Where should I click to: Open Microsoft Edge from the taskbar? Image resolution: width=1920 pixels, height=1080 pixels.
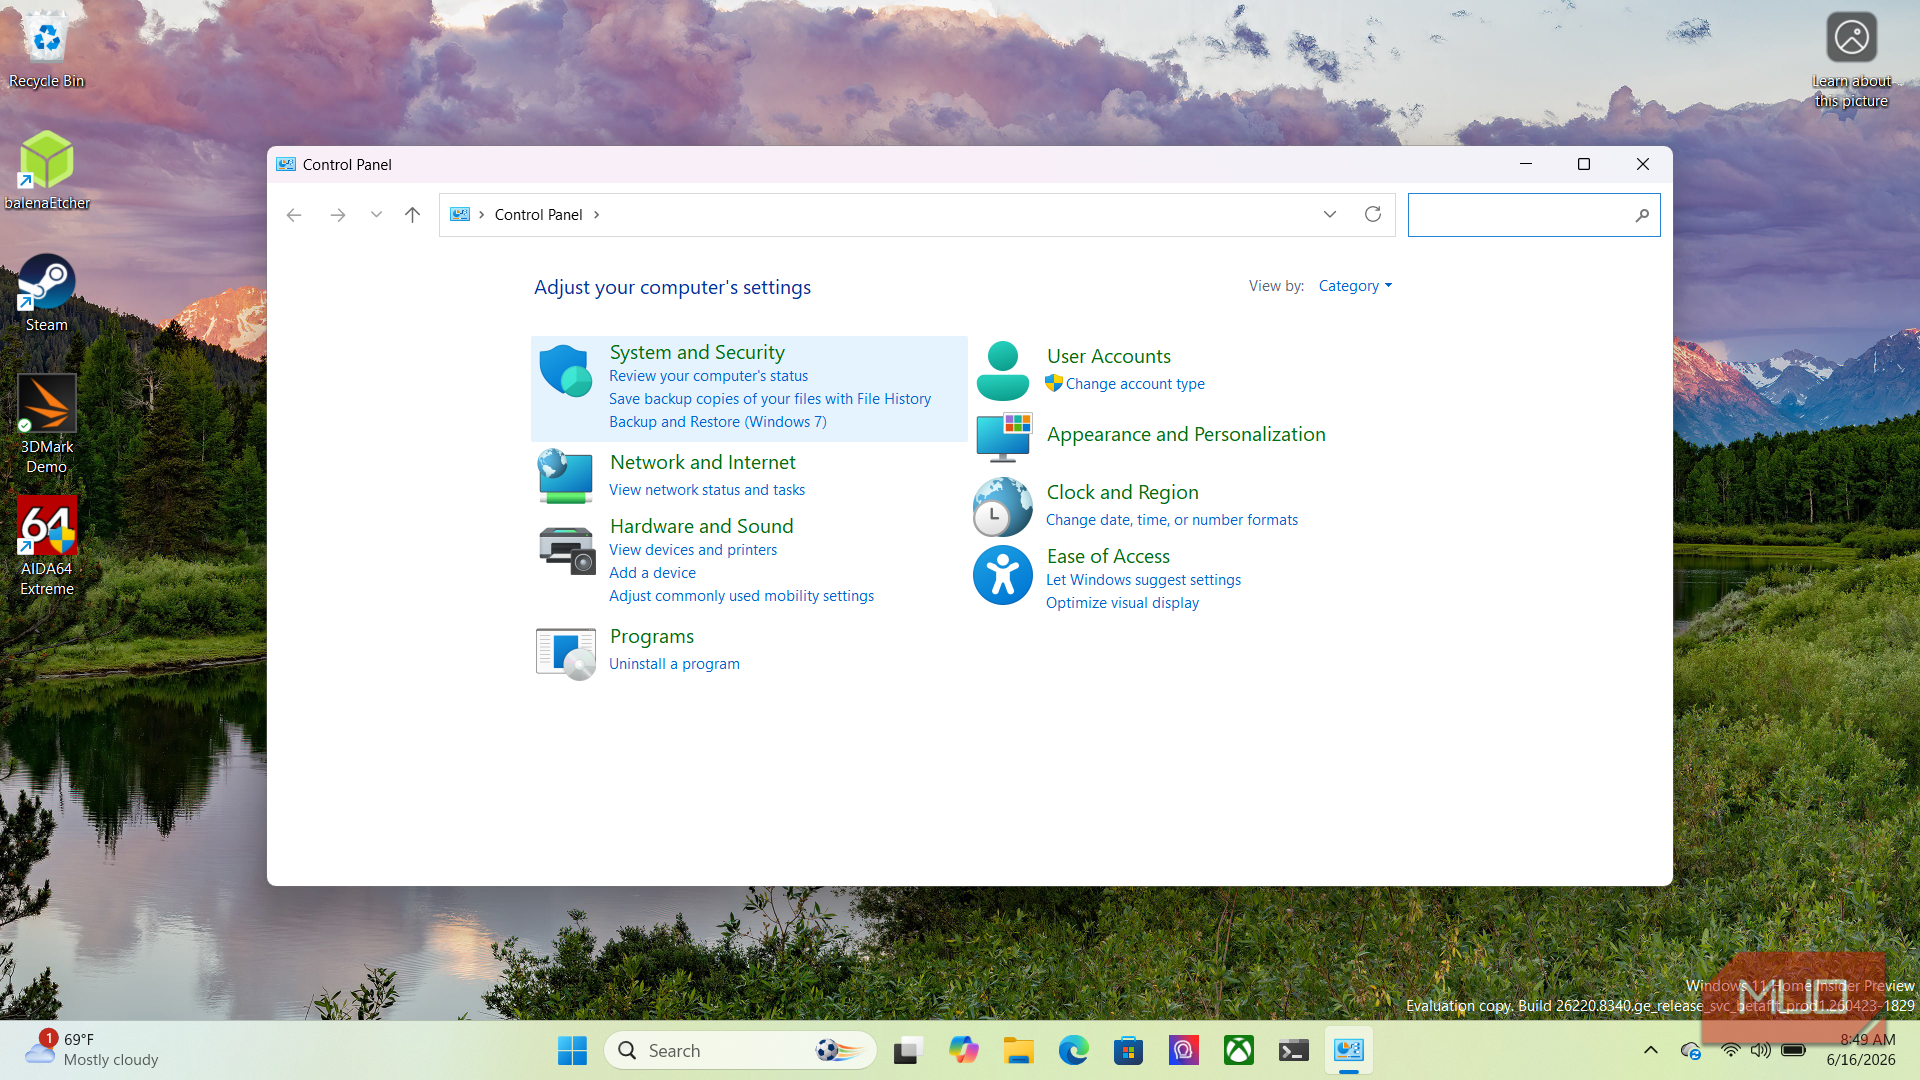point(1074,1051)
